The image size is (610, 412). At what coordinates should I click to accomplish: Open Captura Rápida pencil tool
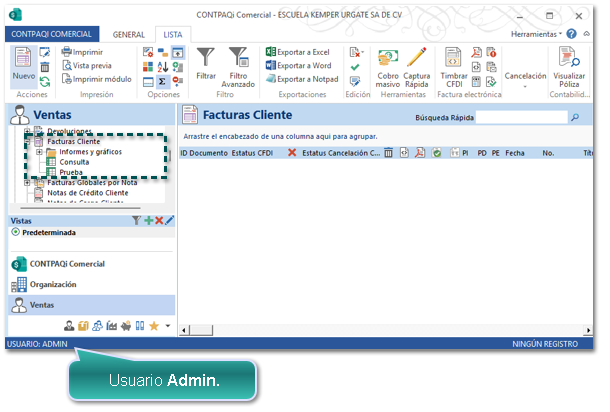pos(417,68)
